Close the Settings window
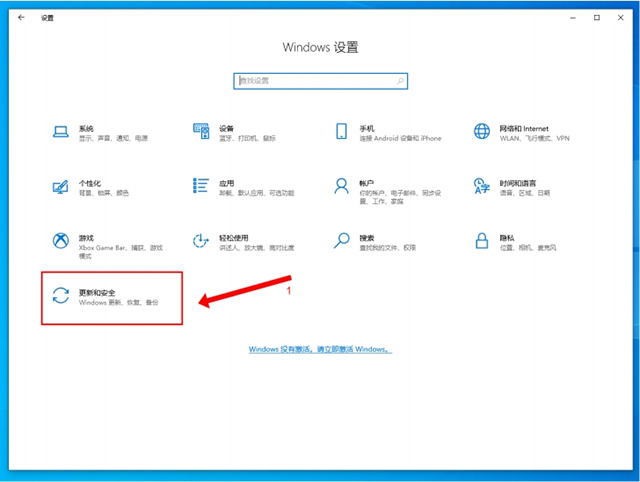The image size is (640, 482). click(x=620, y=18)
